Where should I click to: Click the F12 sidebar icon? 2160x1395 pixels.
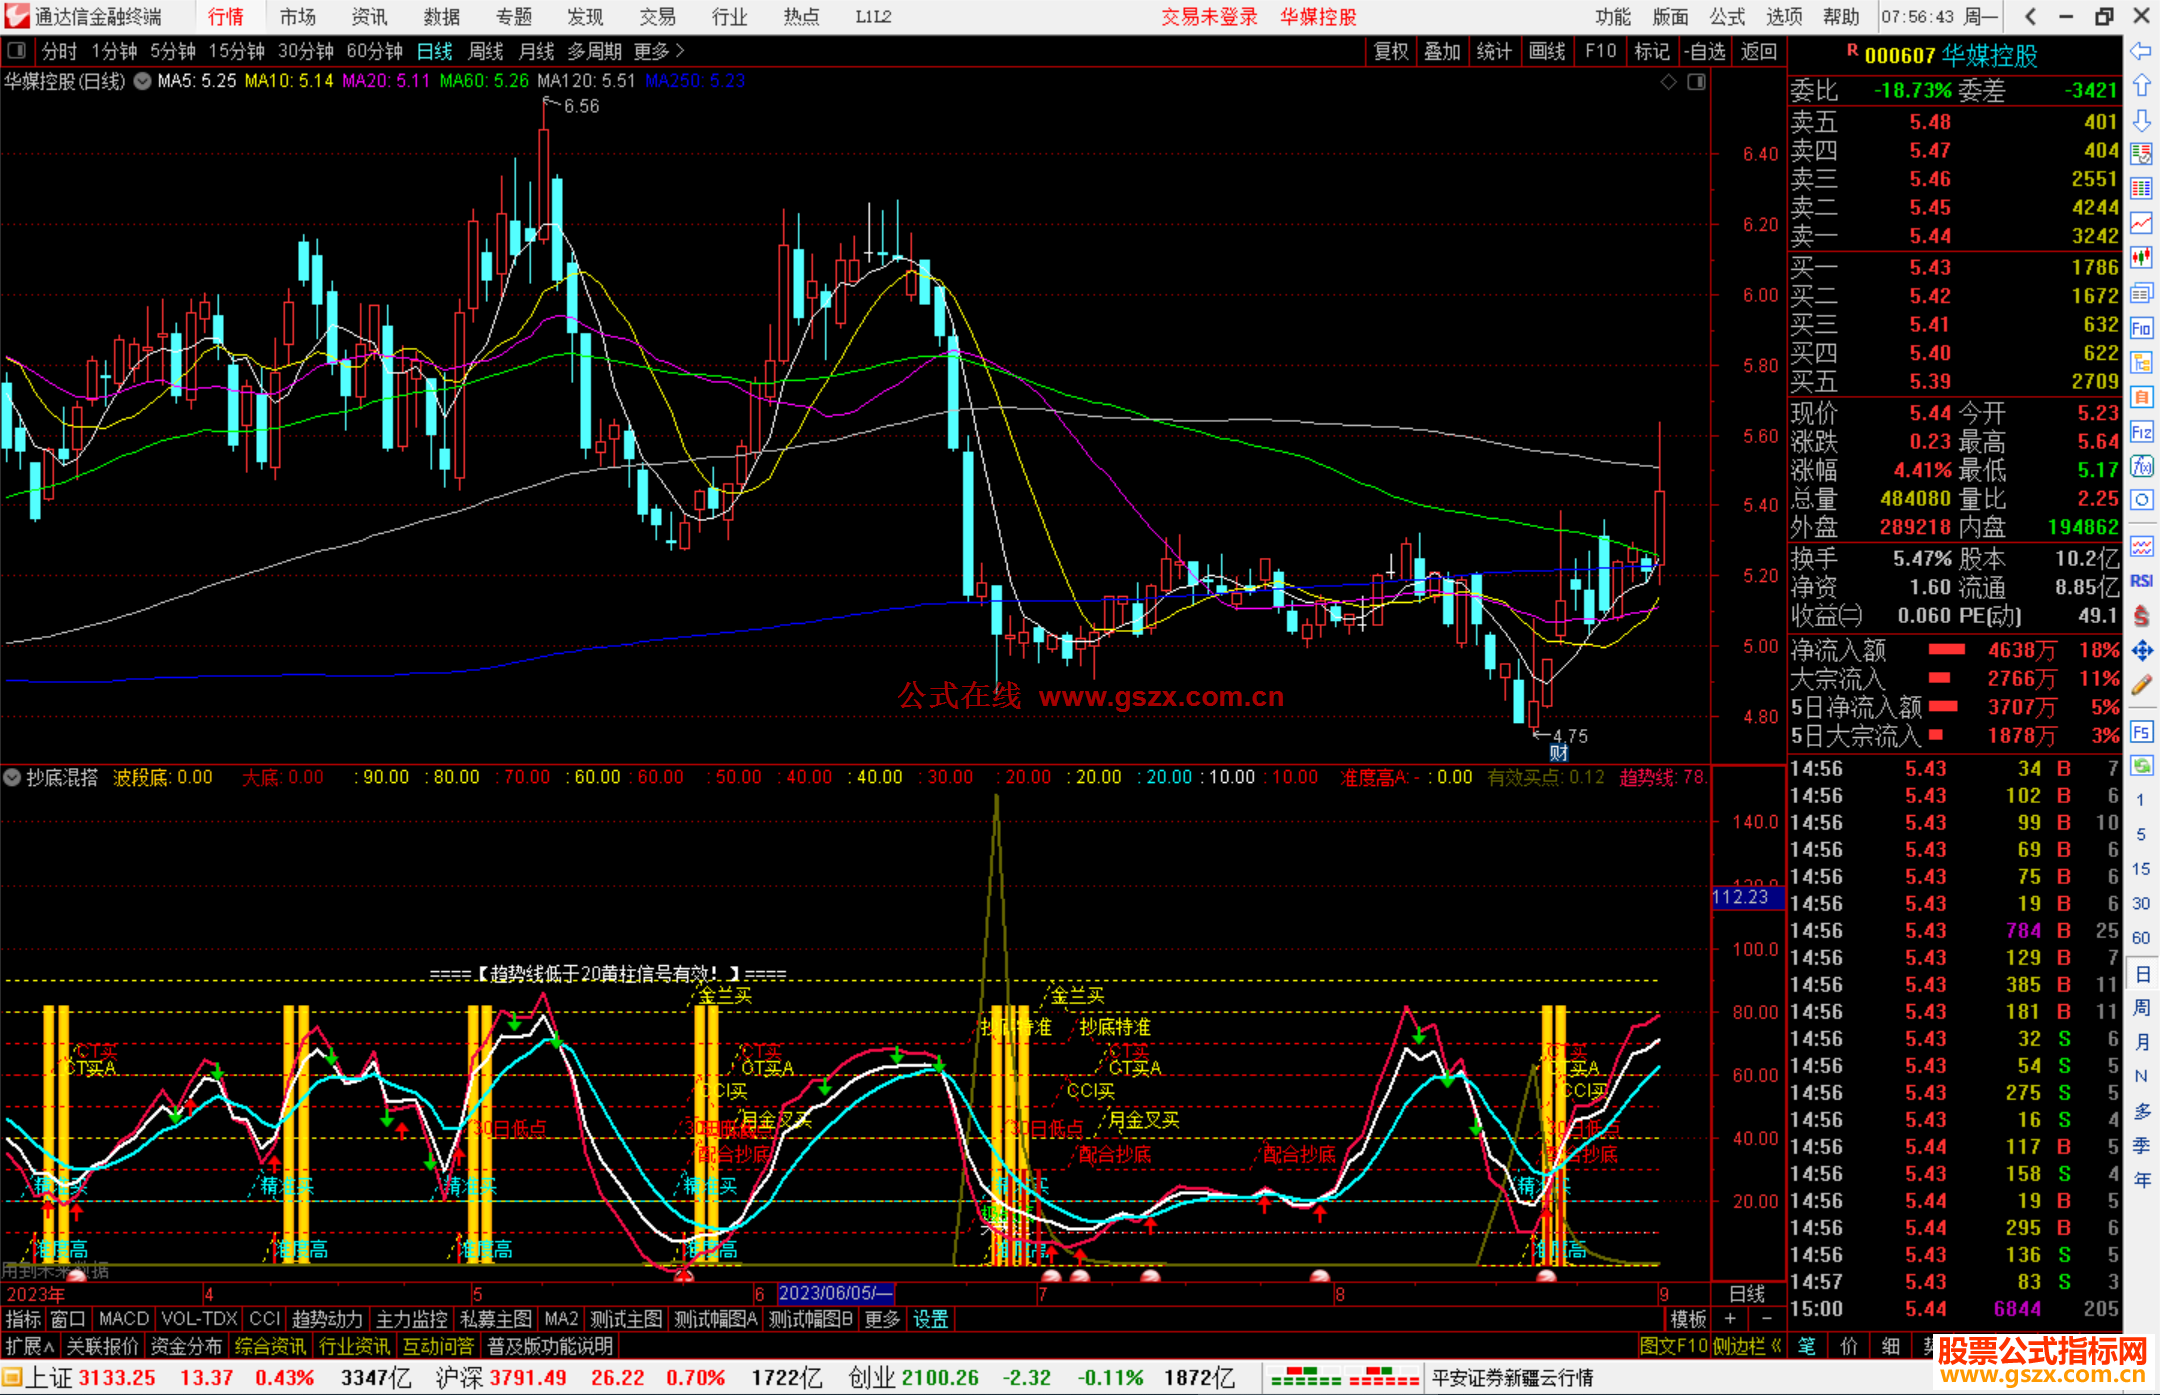(x=2141, y=432)
